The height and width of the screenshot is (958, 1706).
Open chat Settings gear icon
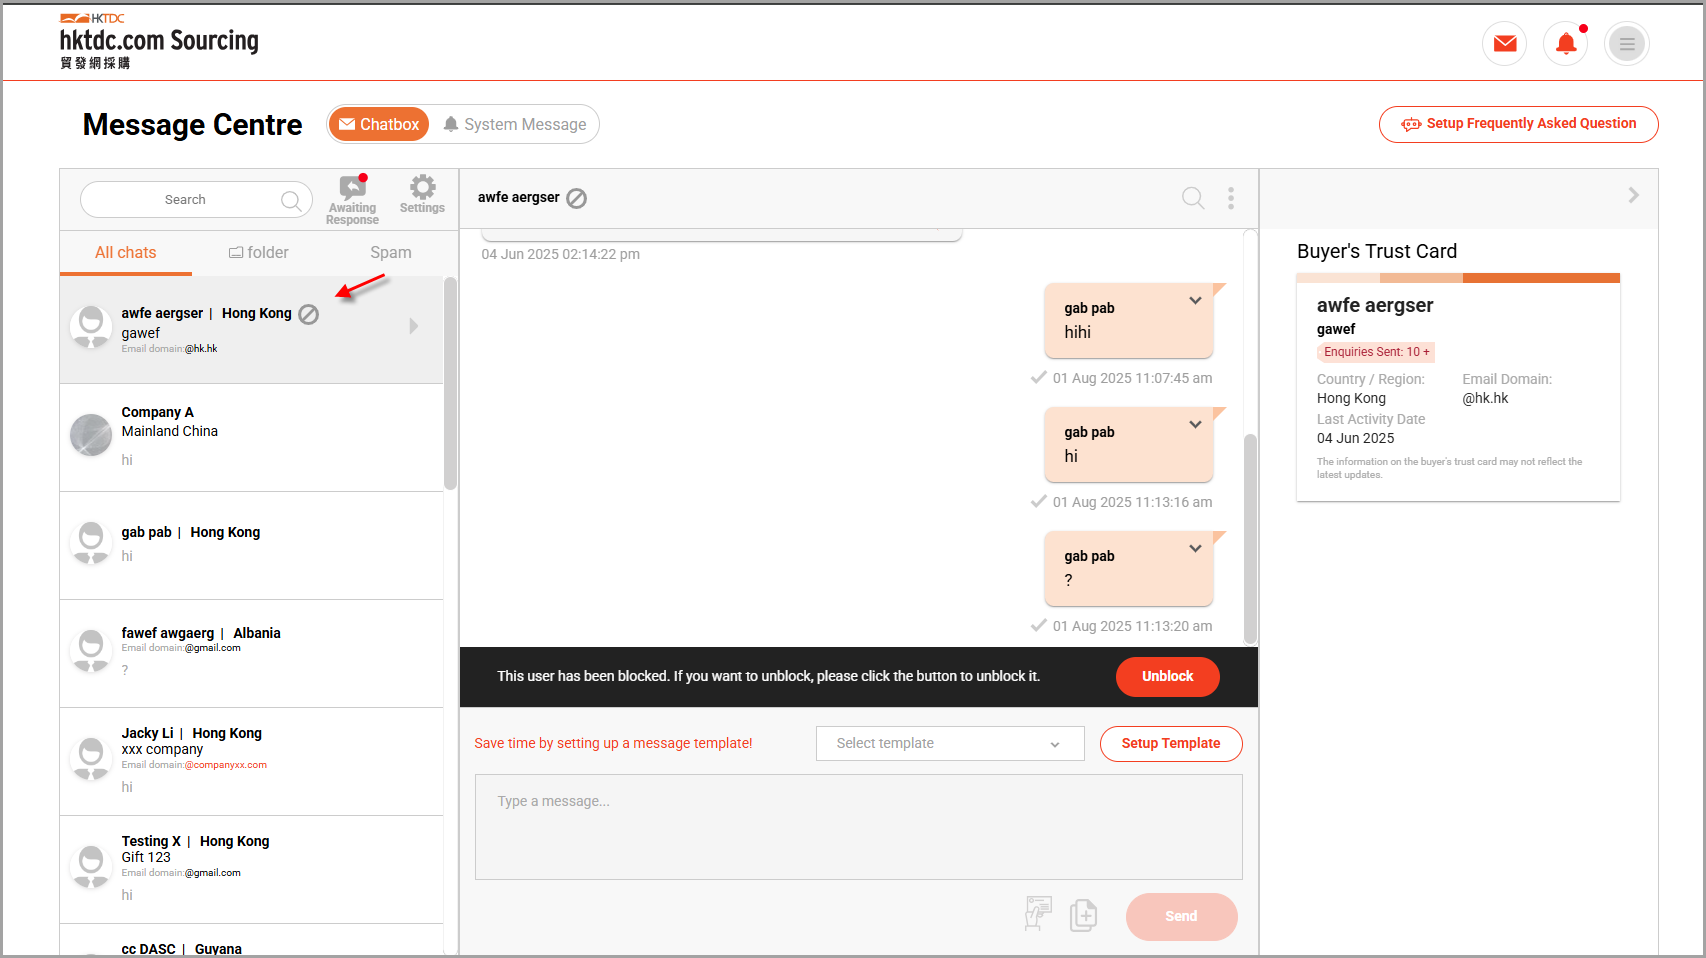(x=422, y=194)
